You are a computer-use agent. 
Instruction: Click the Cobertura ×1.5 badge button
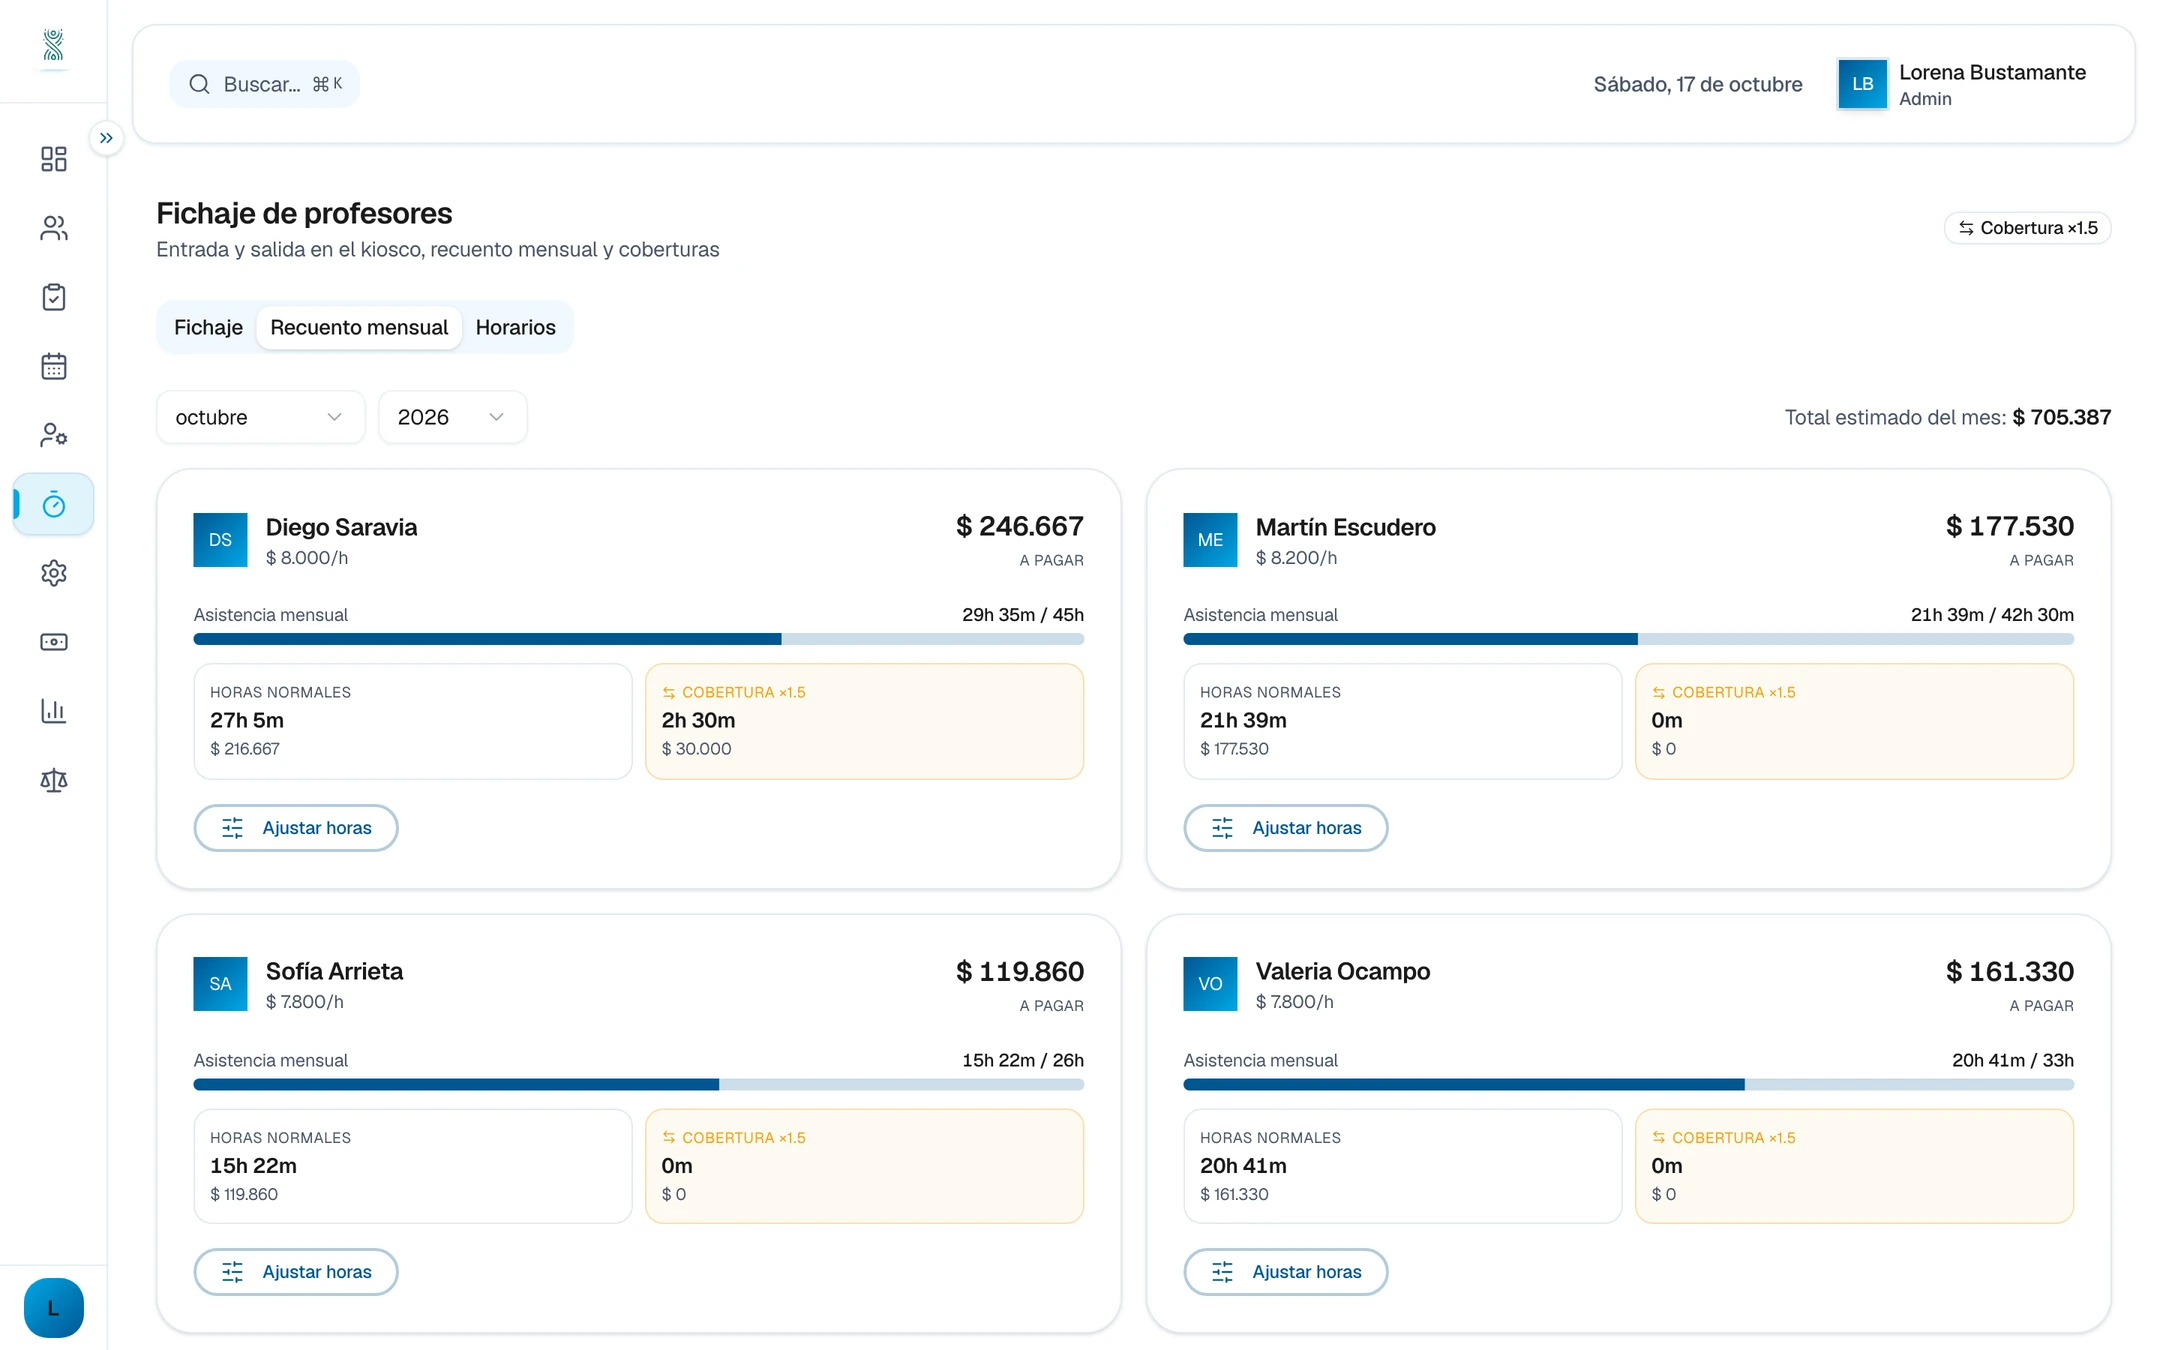coord(2027,228)
